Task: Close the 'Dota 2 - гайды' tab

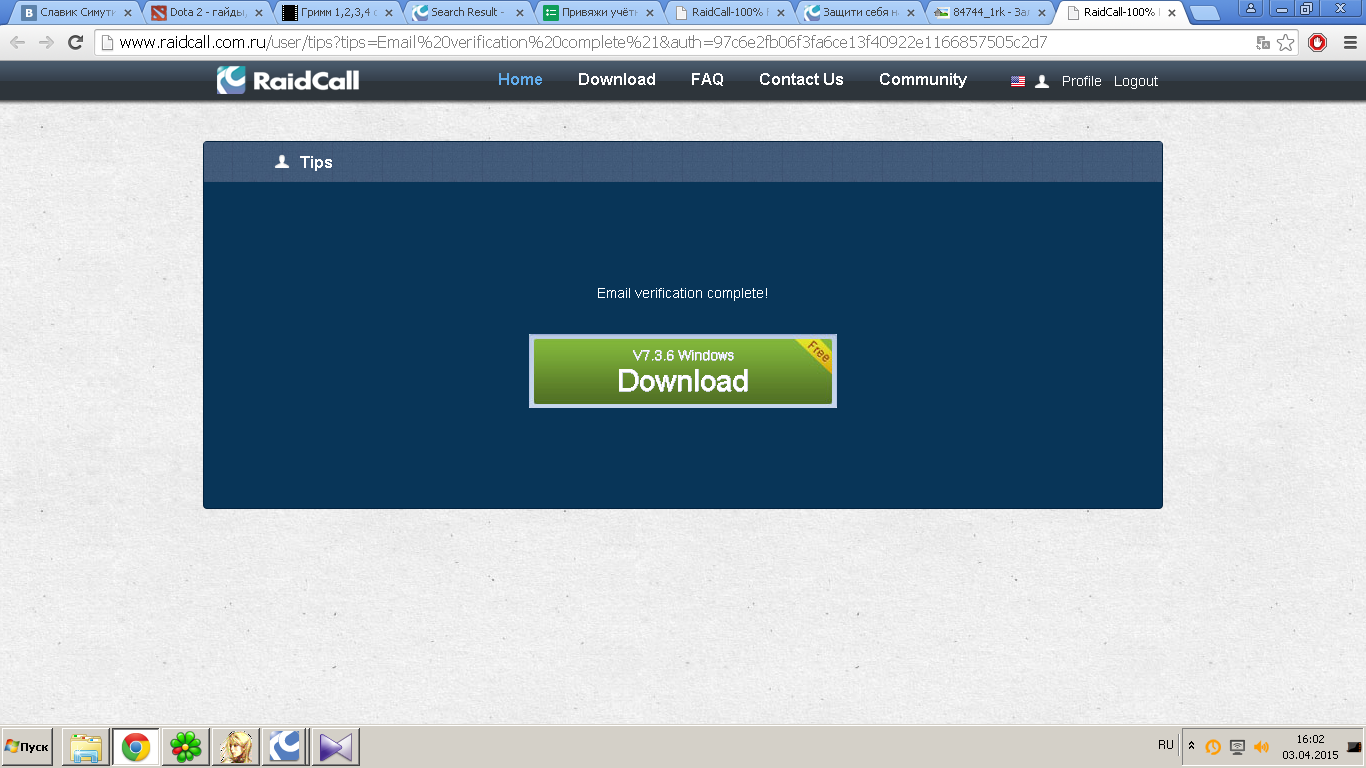Action: point(259,13)
